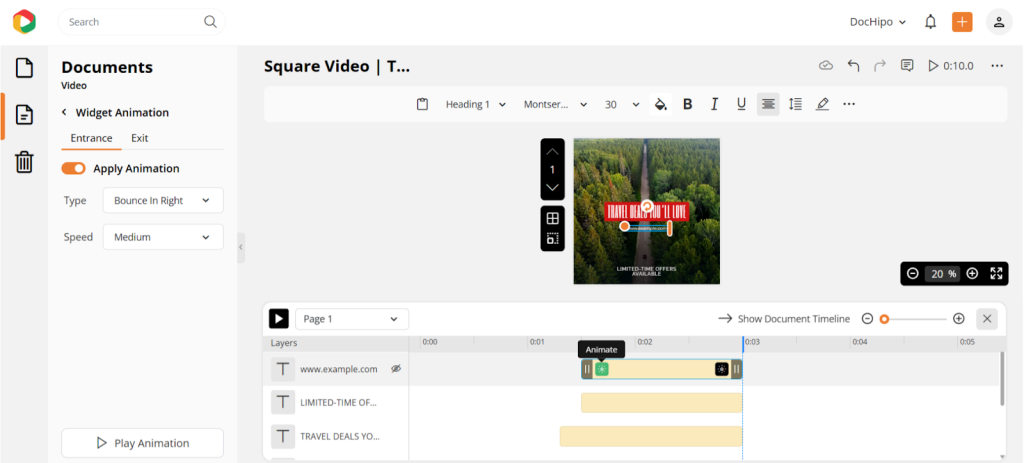The image size is (1024, 463).
Task: Click the green entrance Animate icon
Action: point(601,369)
